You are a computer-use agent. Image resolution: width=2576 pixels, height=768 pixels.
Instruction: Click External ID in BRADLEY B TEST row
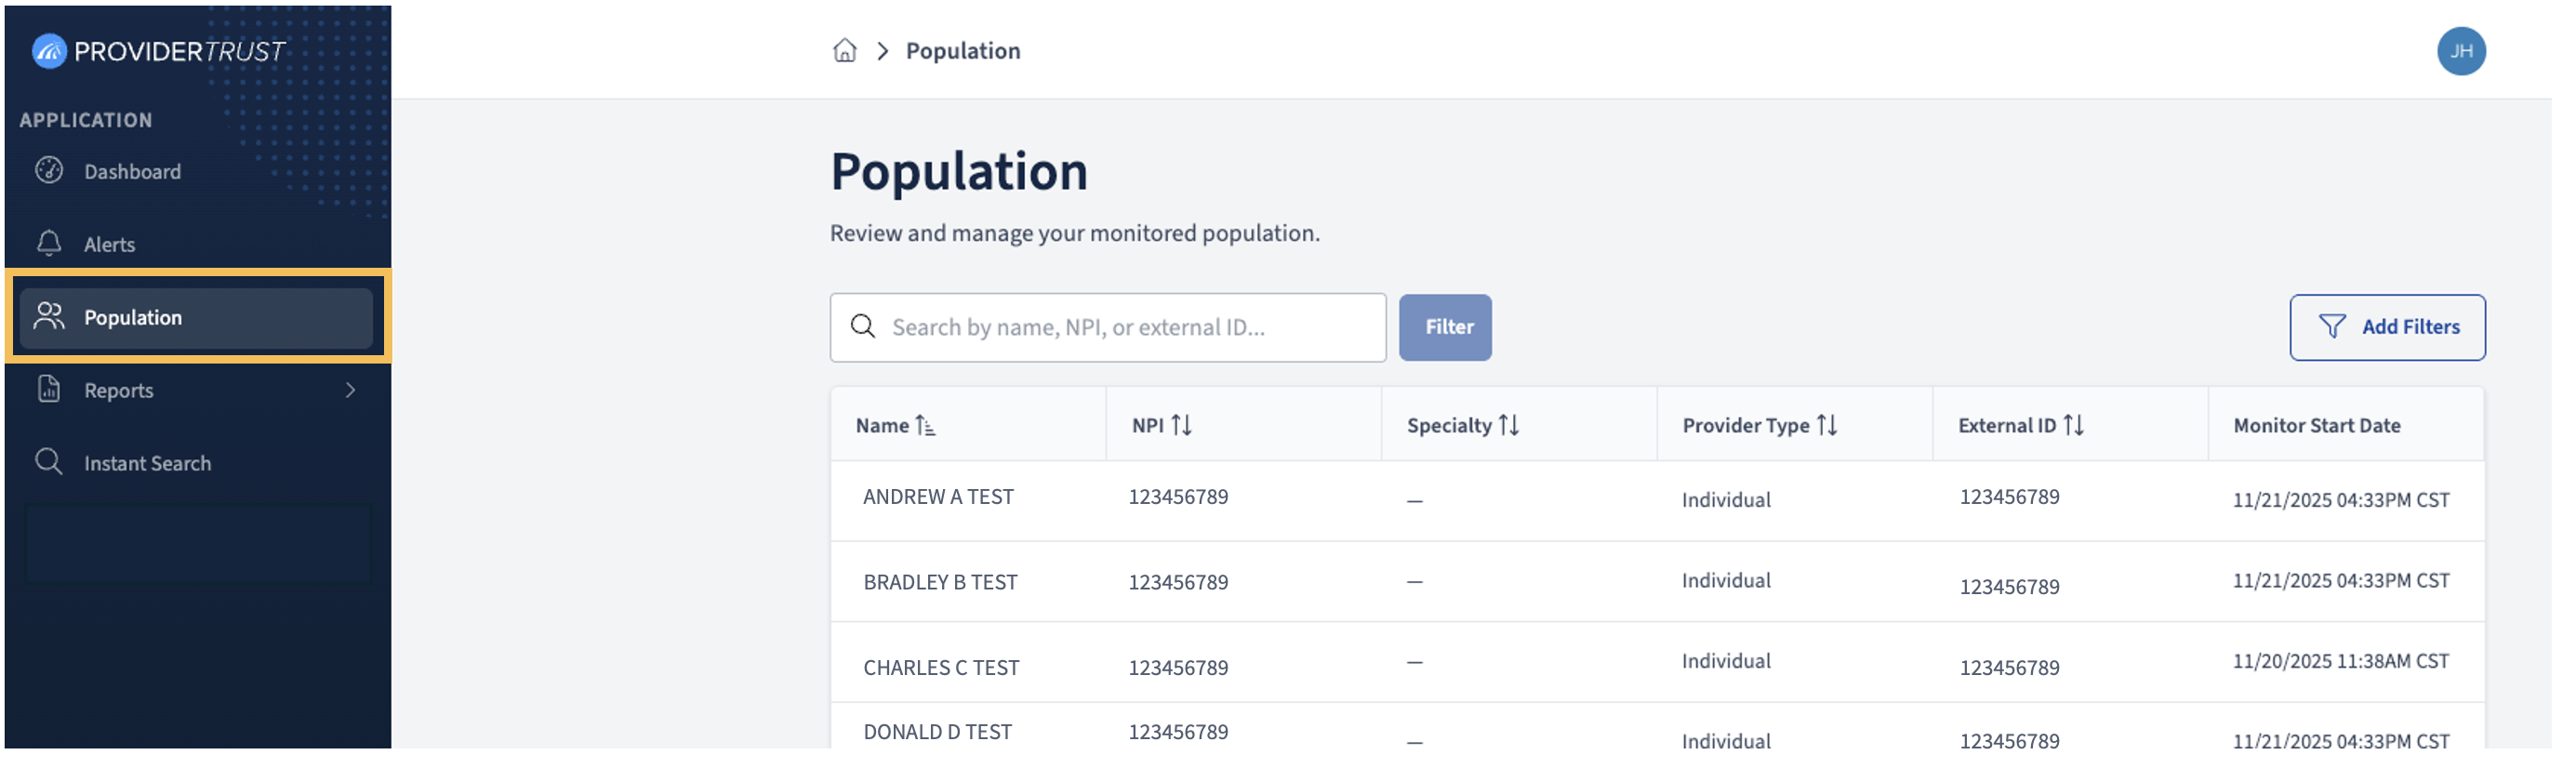(x=2009, y=587)
